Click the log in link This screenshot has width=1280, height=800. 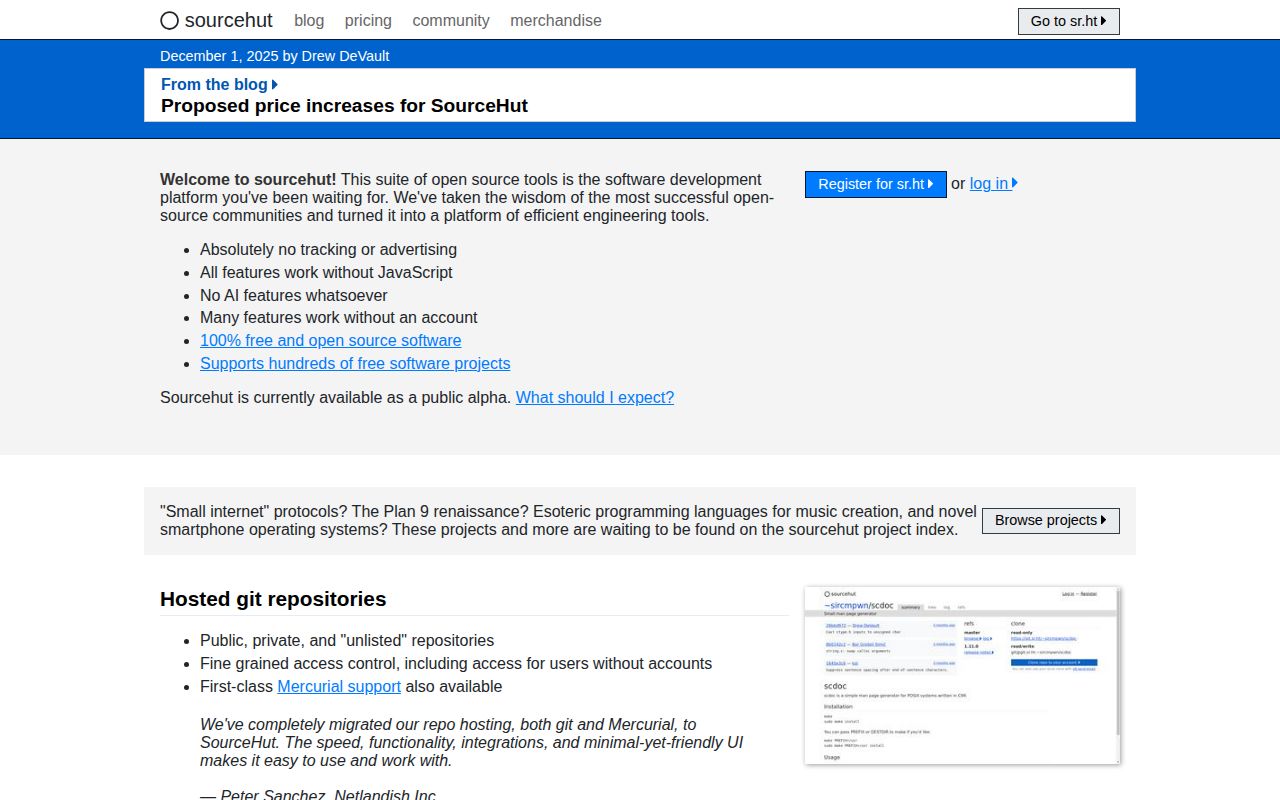pyautogui.click(x=989, y=183)
